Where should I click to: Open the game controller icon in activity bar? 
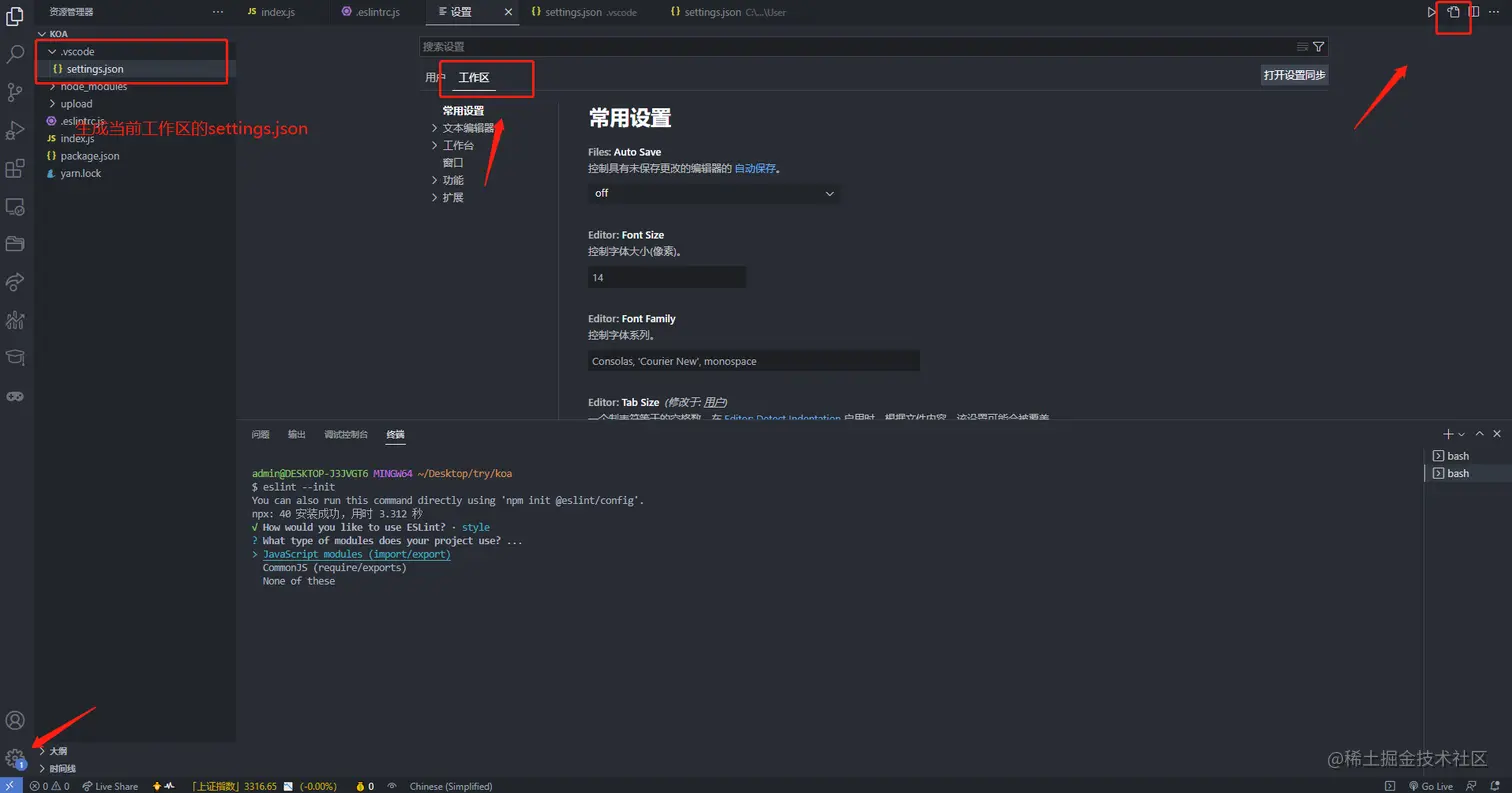tap(15, 396)
